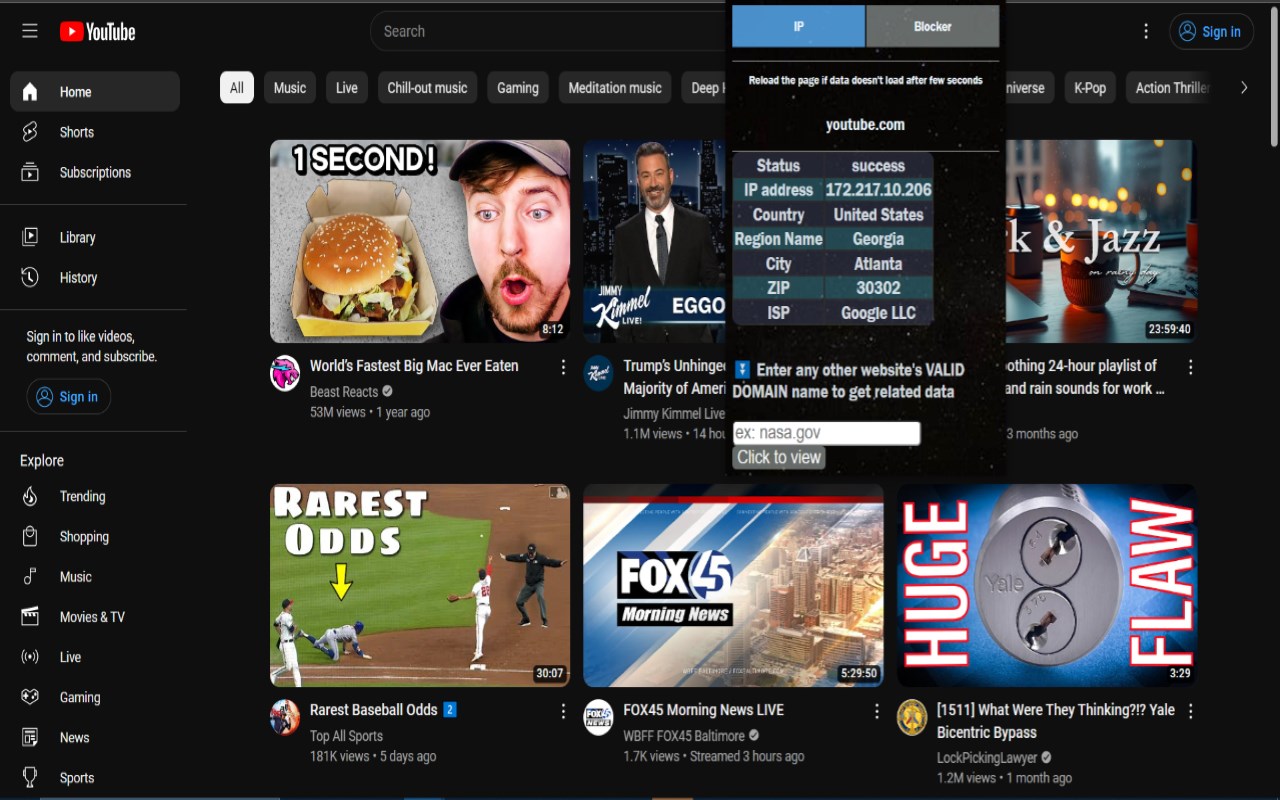This screenshot has width=1280, height=800.
Task: Click the News icon in sidebar
Action: click(x=30, y=737)
